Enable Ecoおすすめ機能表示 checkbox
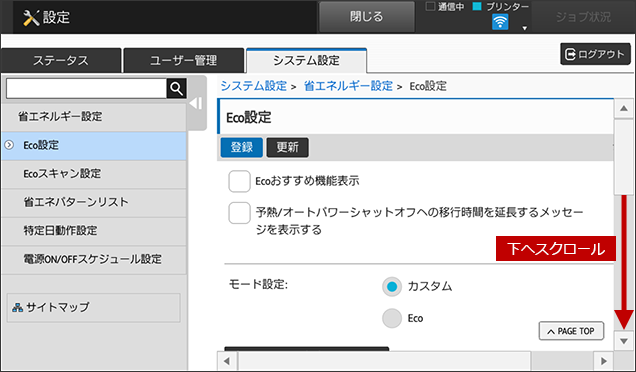Image resolution: width=636 pixels, height=372 pixels. pos(239,181)
